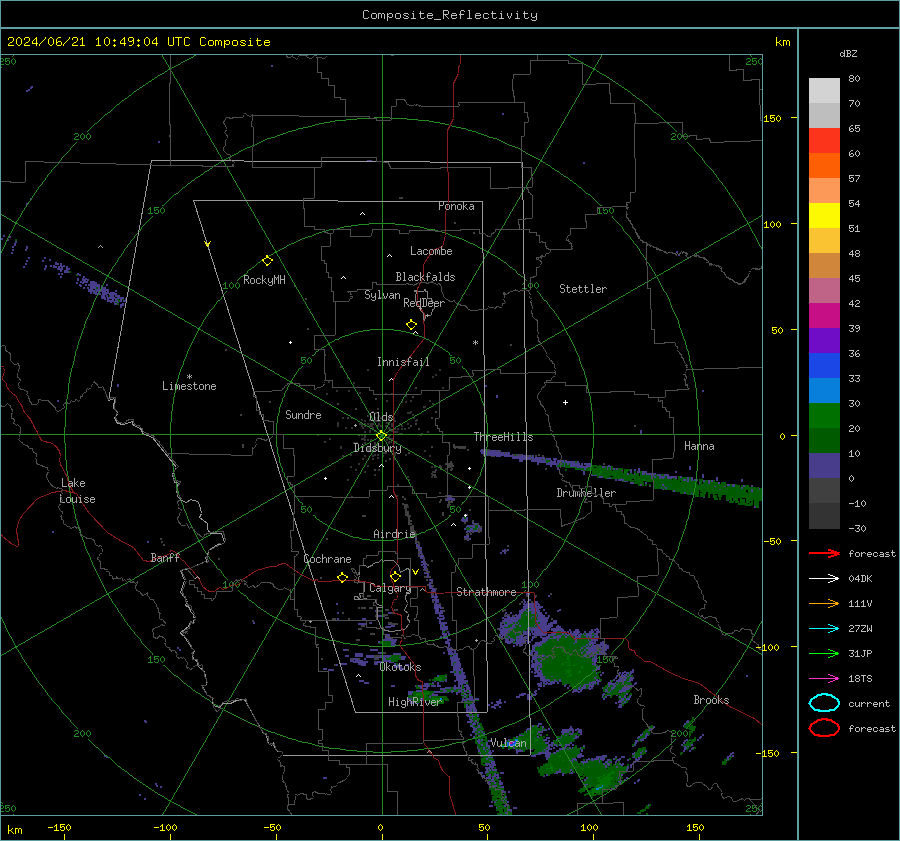Click the Didsbury city label
This screenshot has height=841, width=900.
377,448
